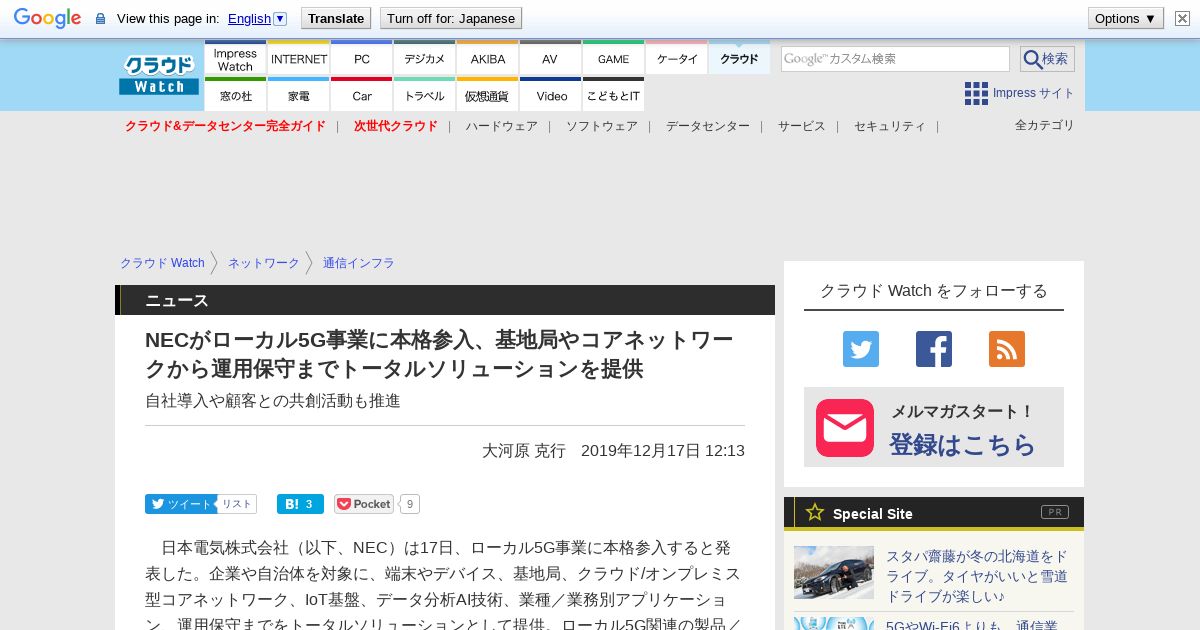Open the デジカメ tab
Image resolution: width=1200 pixels, height=630 pixels.
coord(424,58)
